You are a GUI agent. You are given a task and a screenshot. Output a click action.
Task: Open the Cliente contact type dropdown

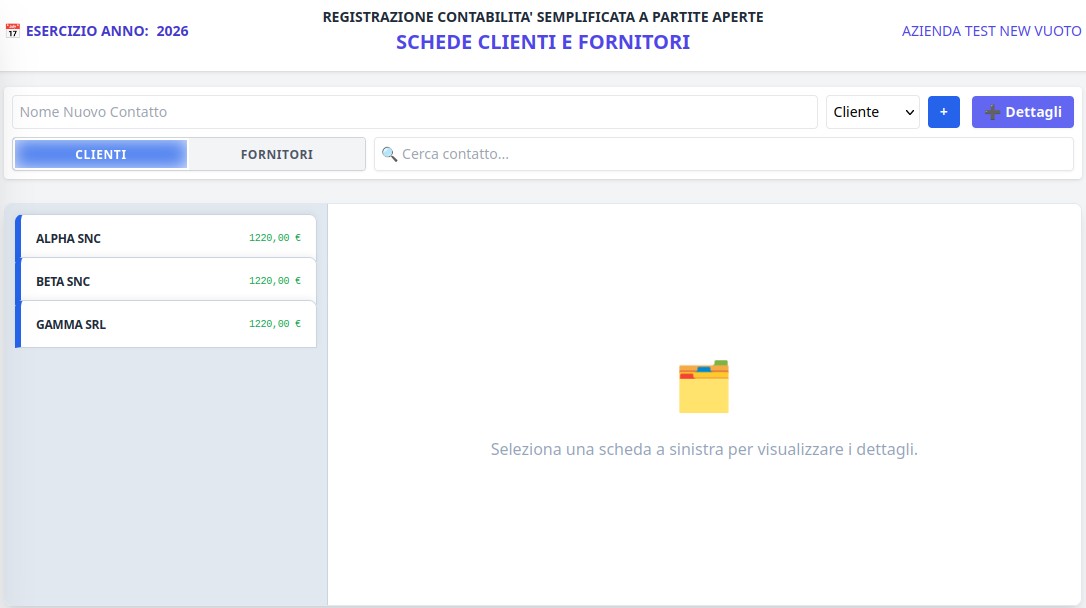pyautogui.click(x=872, y=112)
